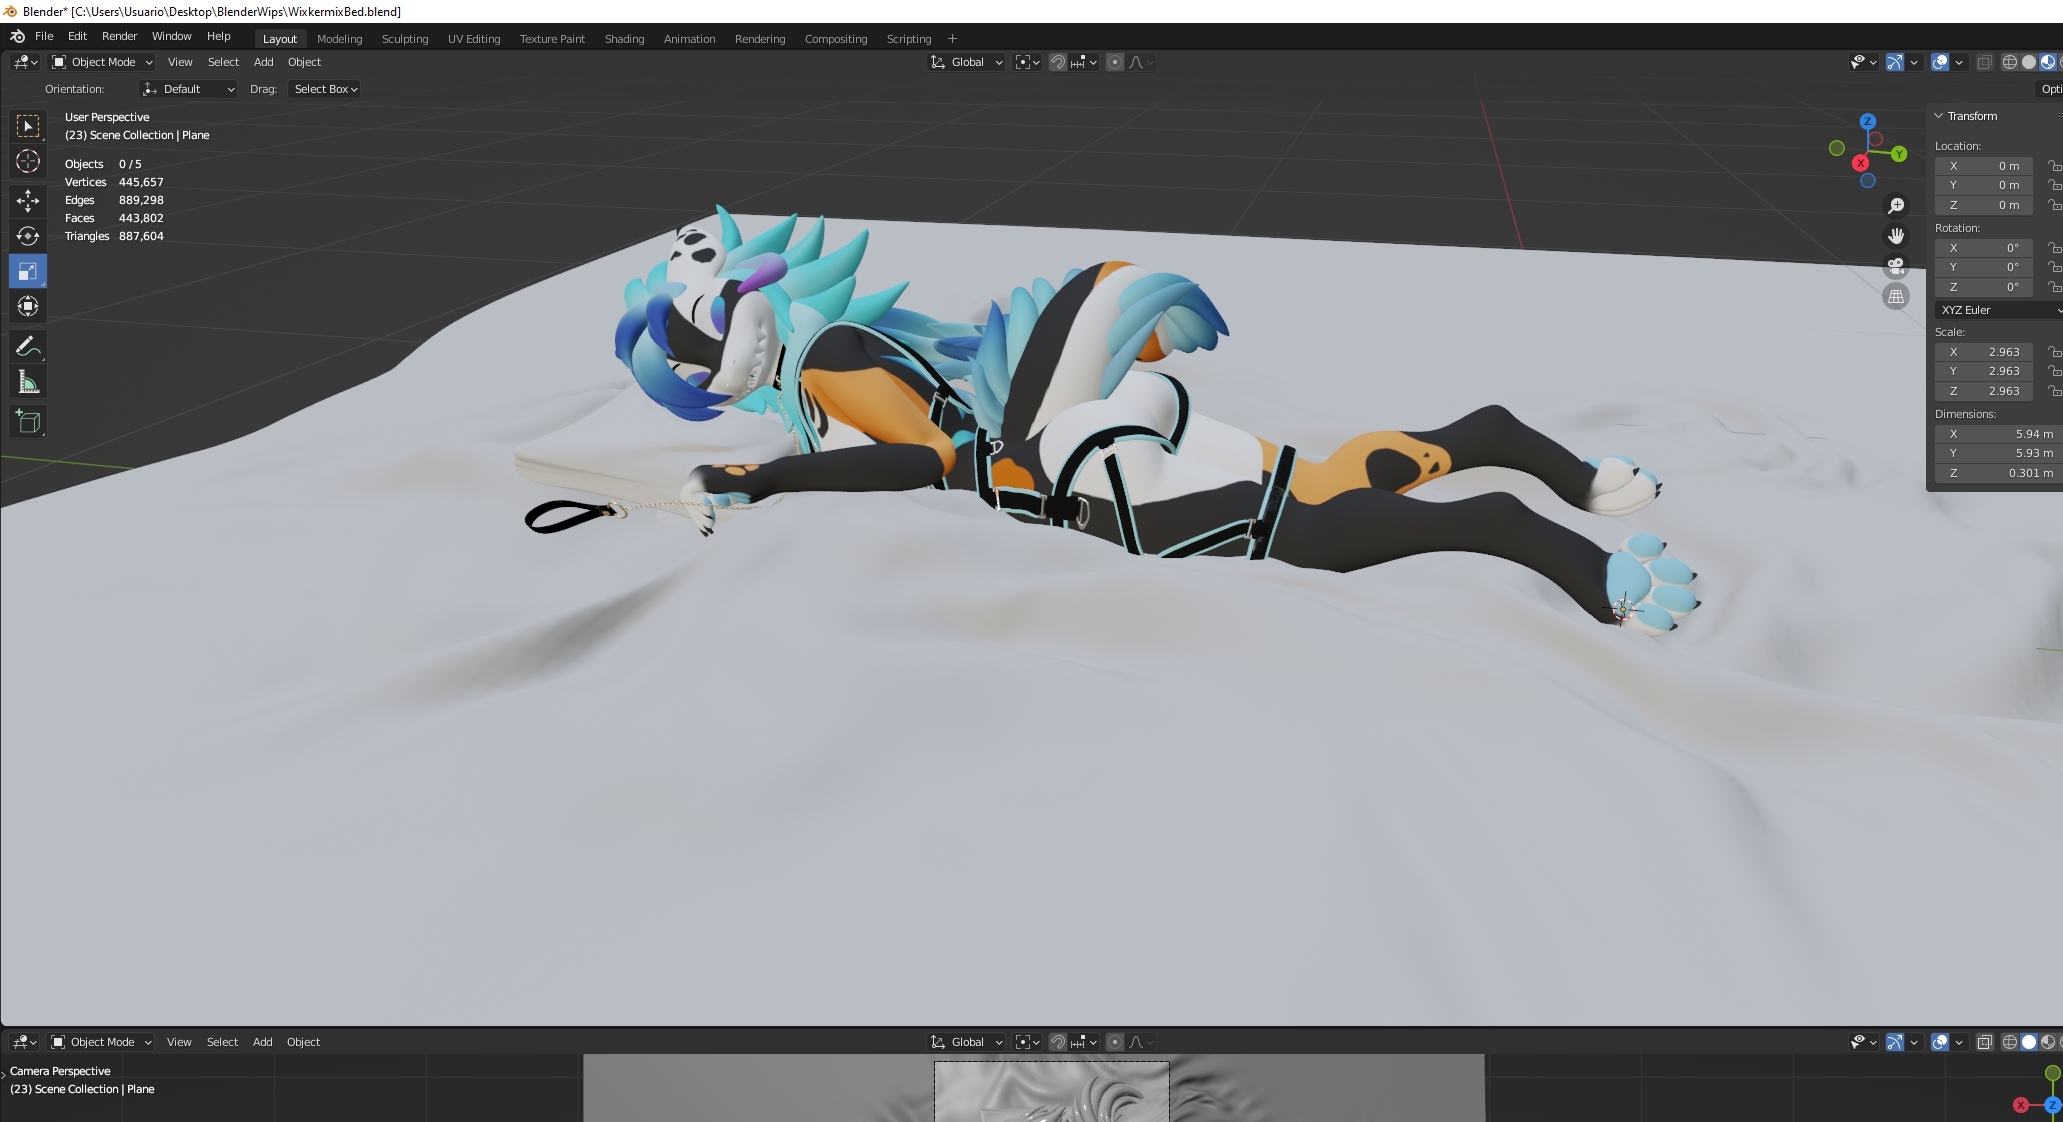Switch view with perspective/orthographic grid icon
This screenshot has height=1122, width=2063.
[x=1895, y=296]
